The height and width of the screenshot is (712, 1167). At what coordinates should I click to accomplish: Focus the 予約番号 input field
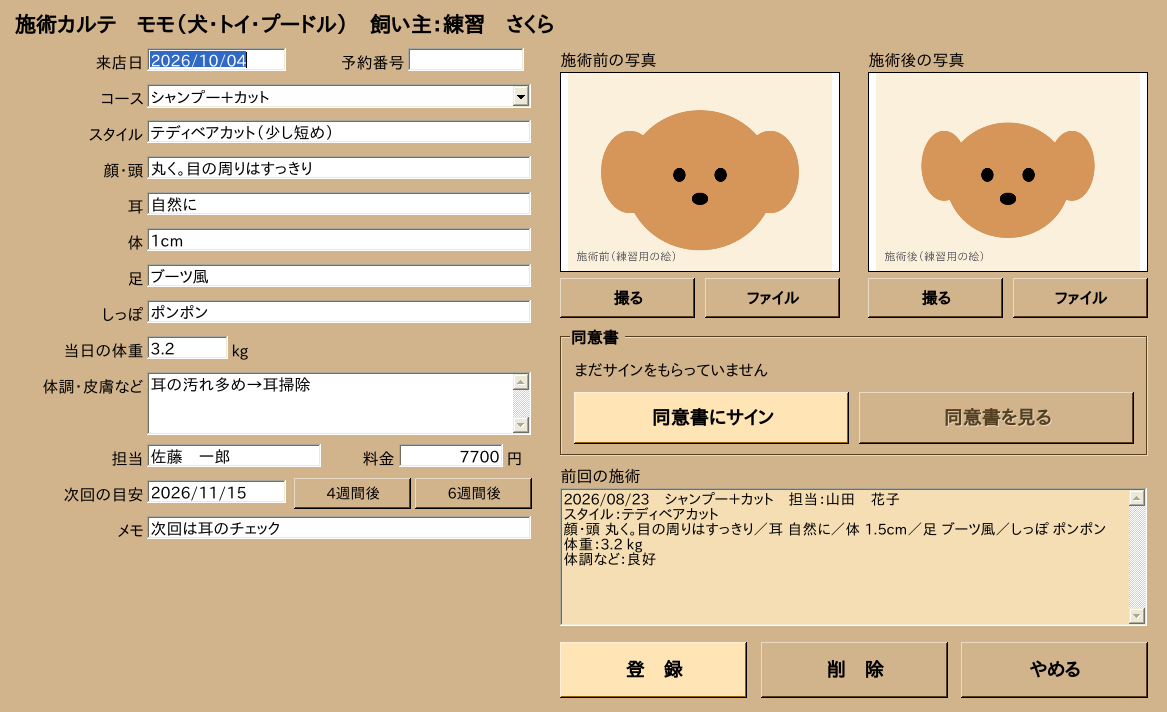point(467,60)
